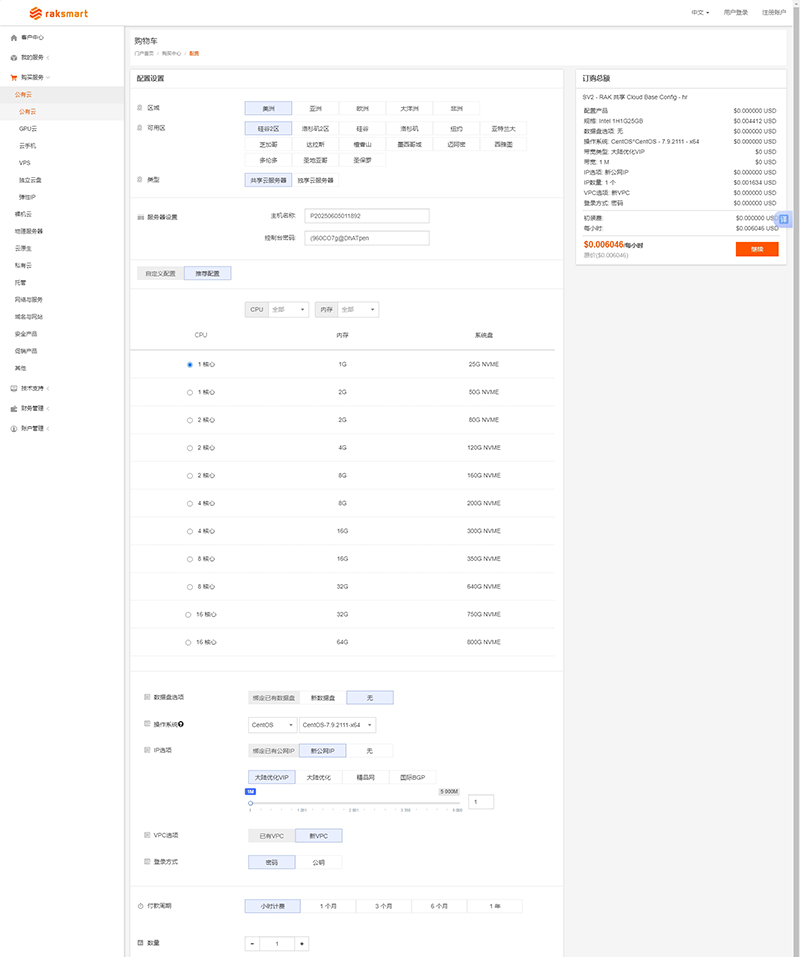Click the shopping cart icon for 购买服务

tap(13, 77)
